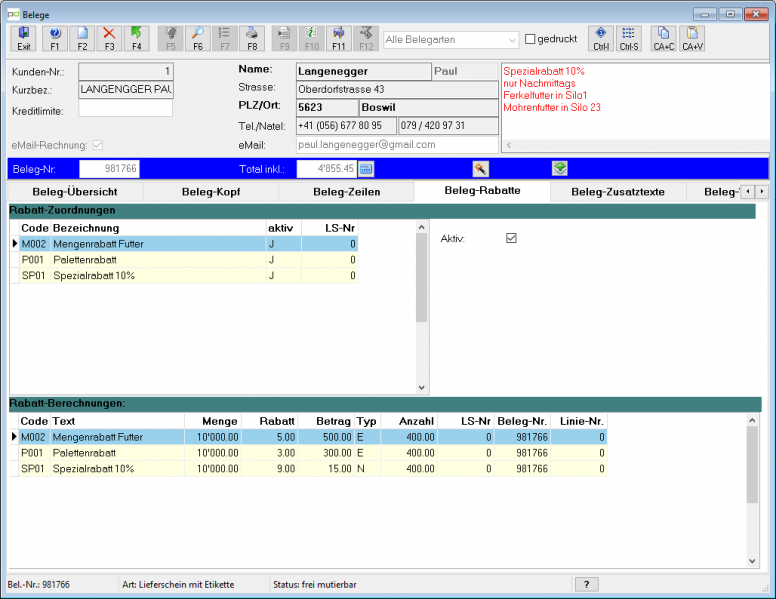Image resolution: width=776 pixels, height=599 pixels.
Task: Open help with the F1 icon
Action: tap(54, 39)
